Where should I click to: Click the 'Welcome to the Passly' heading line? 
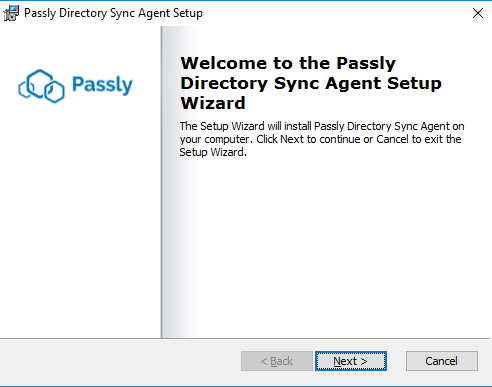pos(288,63)
